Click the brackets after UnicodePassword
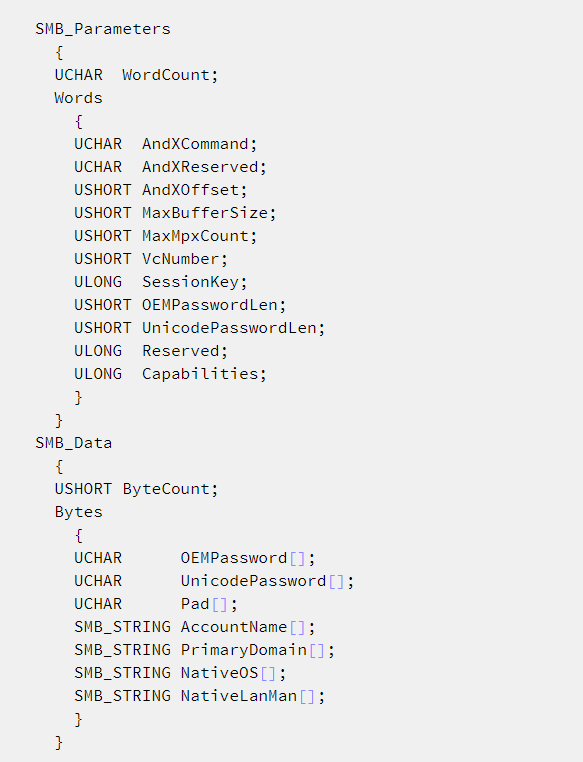 click(336, 581)
